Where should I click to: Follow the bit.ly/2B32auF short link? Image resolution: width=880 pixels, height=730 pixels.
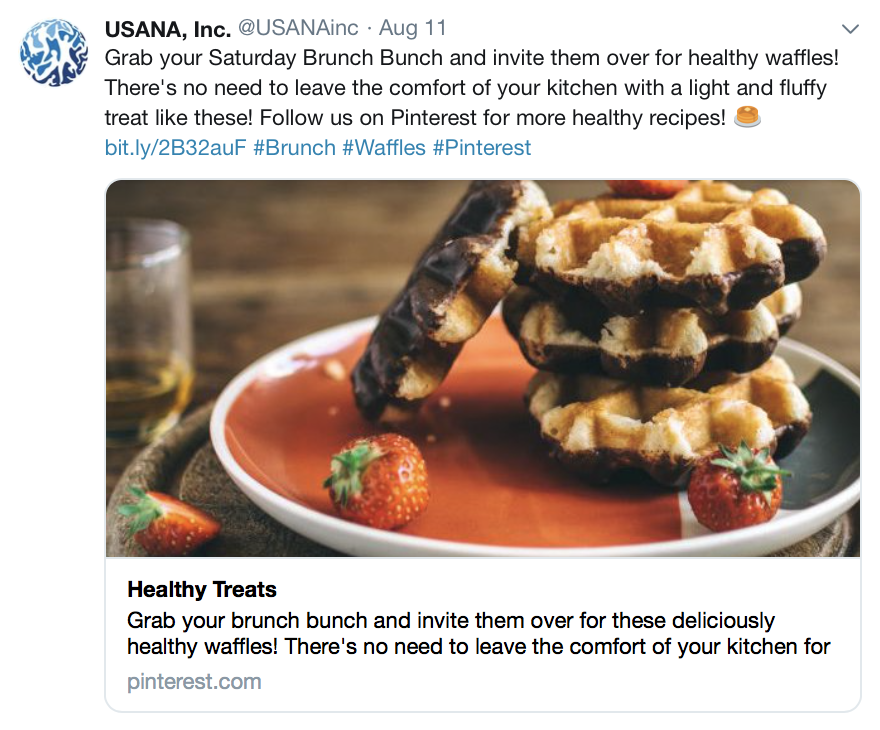(175, 148)
